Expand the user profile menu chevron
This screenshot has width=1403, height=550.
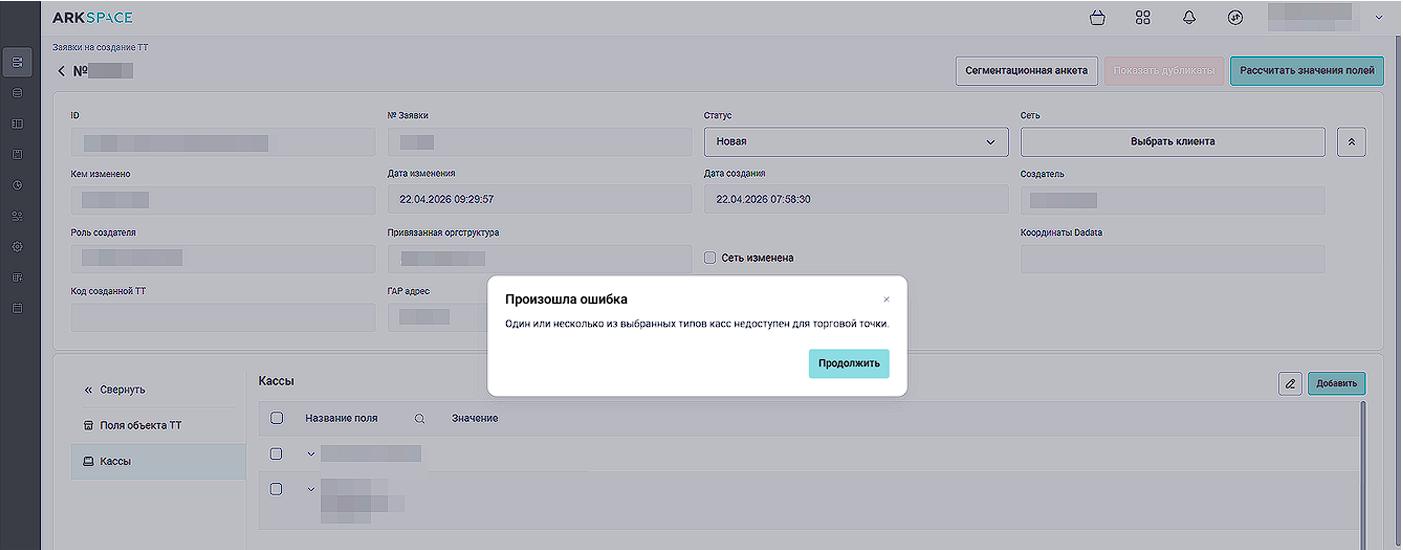coord(1379,18)
